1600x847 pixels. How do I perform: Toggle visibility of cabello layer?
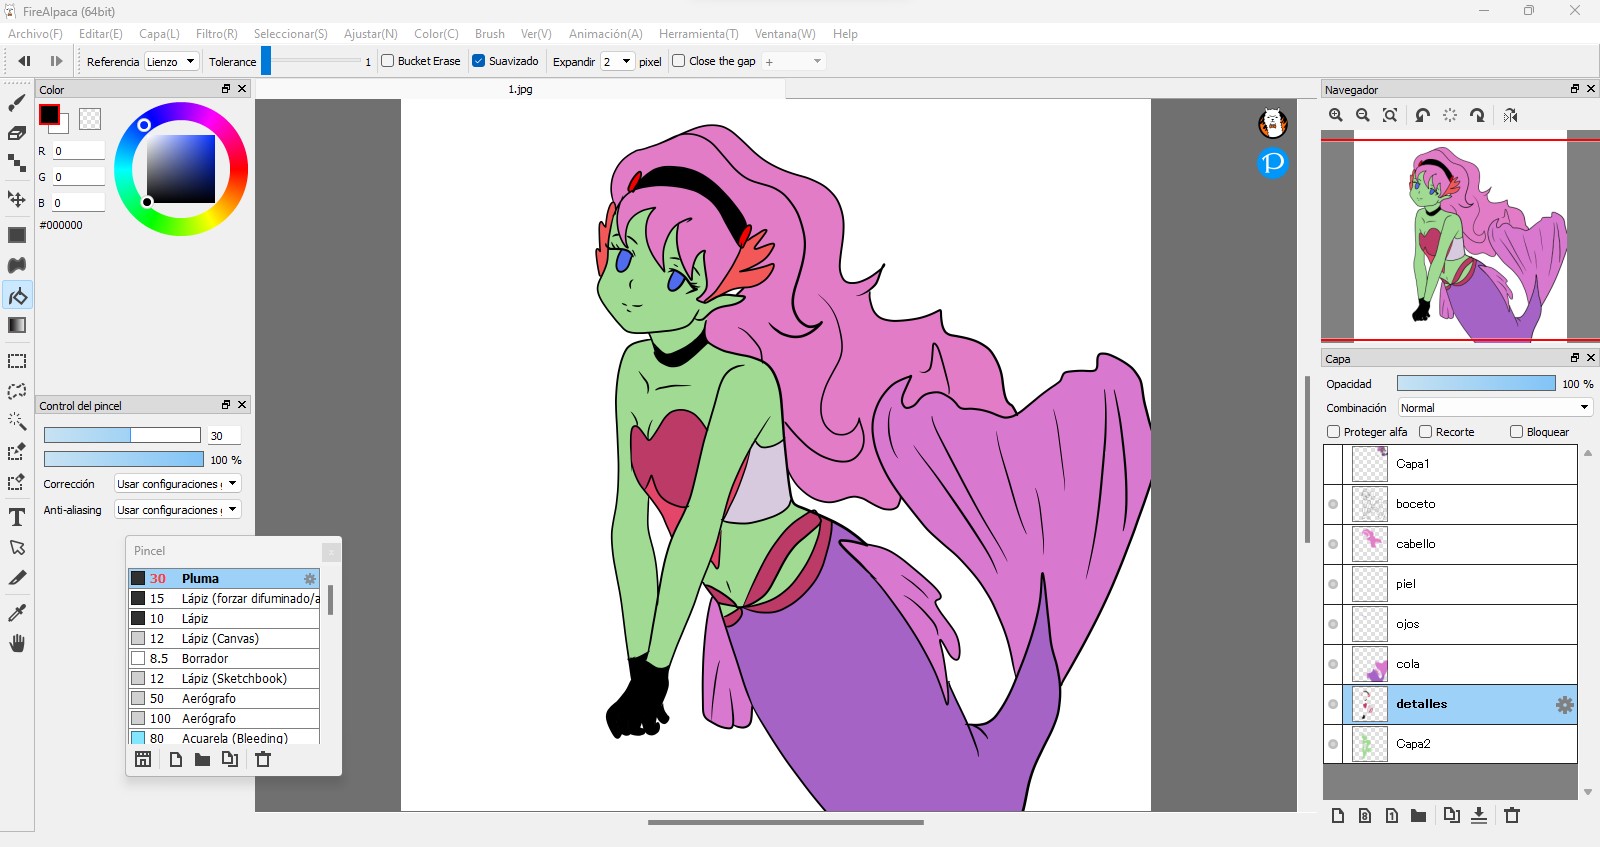tap(1333, 544)
